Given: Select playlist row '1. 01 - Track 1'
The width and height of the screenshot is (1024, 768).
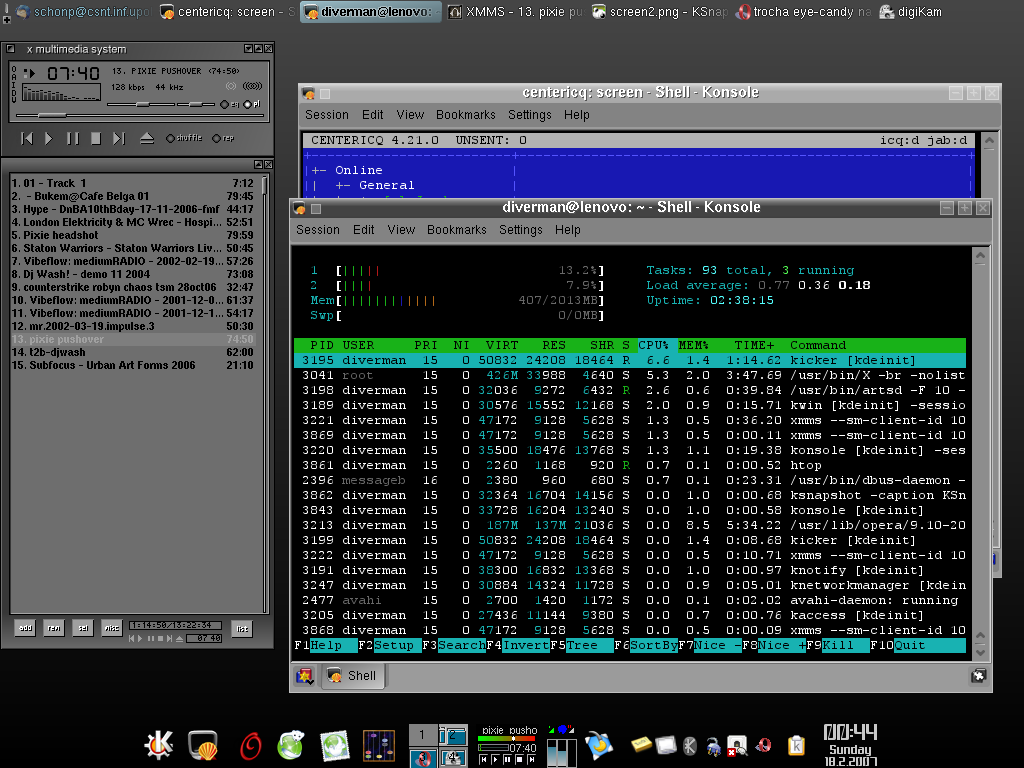Looking at the screenshot, I should 133,183.
